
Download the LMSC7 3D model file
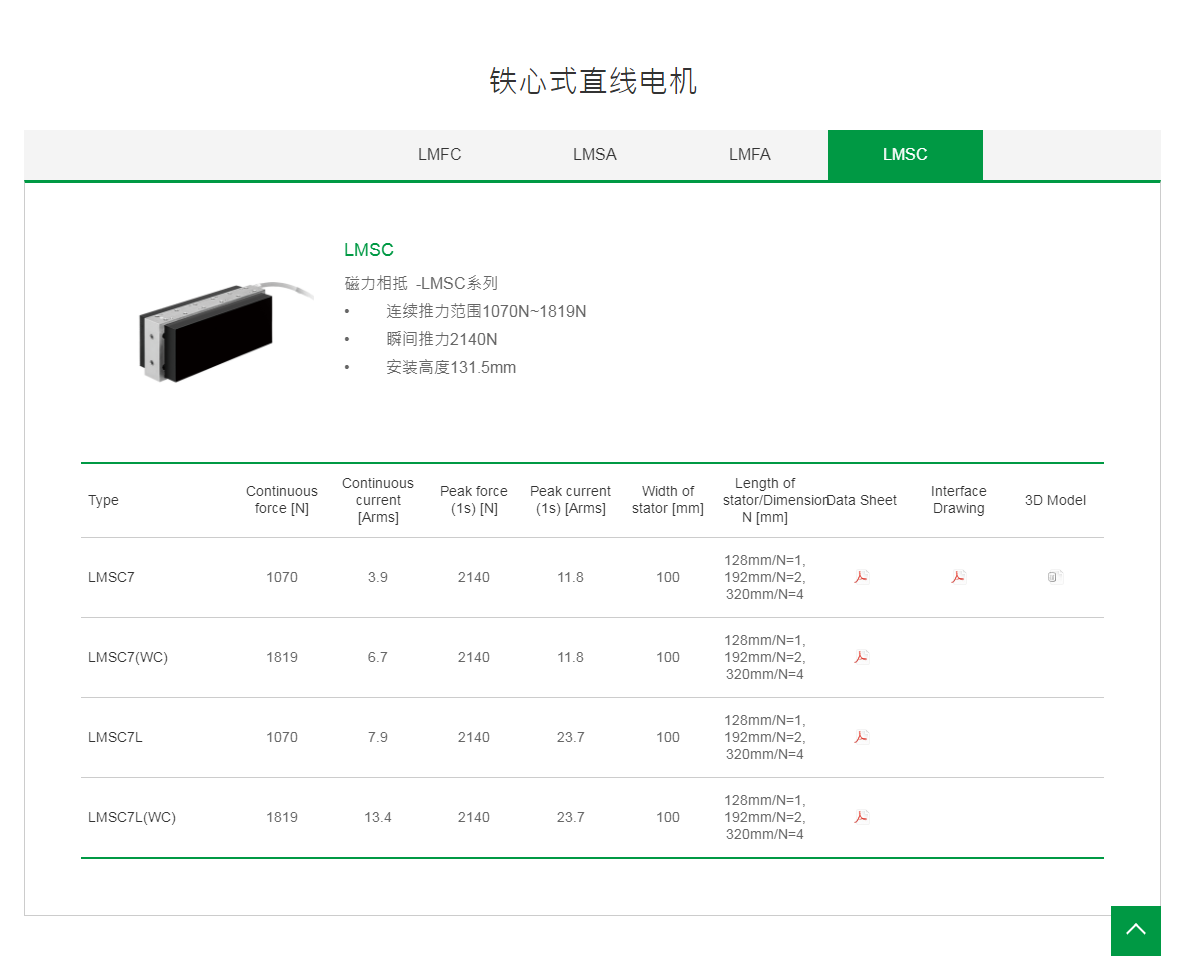tap(1054, 577)
